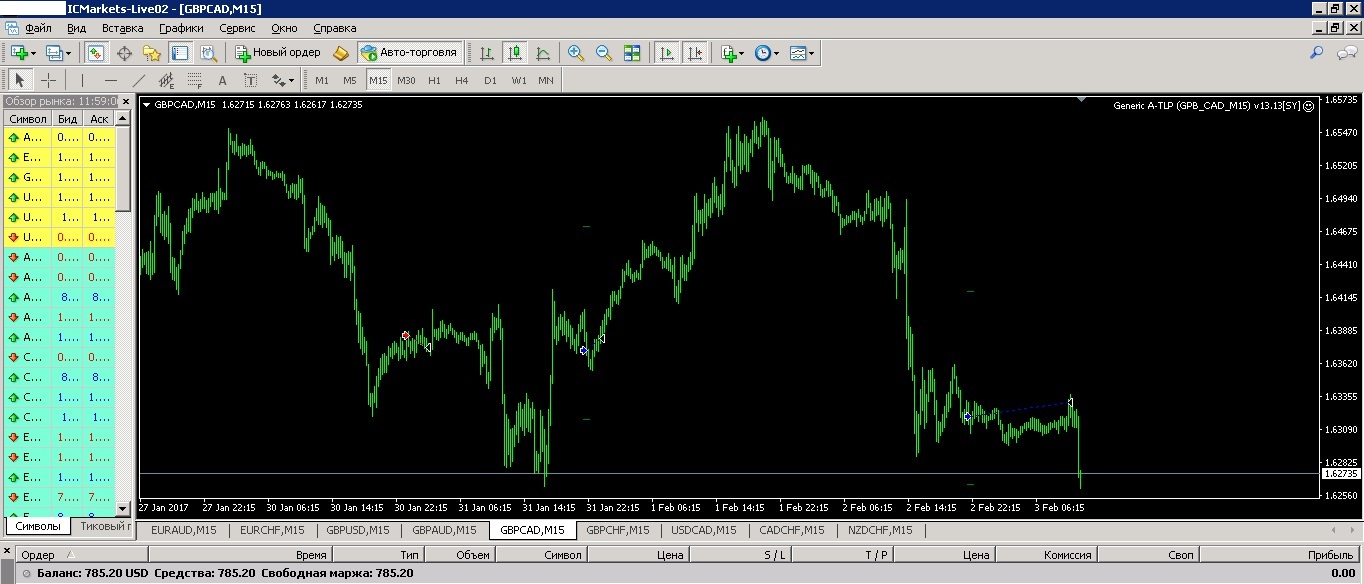Toggle chart shift button

click(x=694, y=53)
